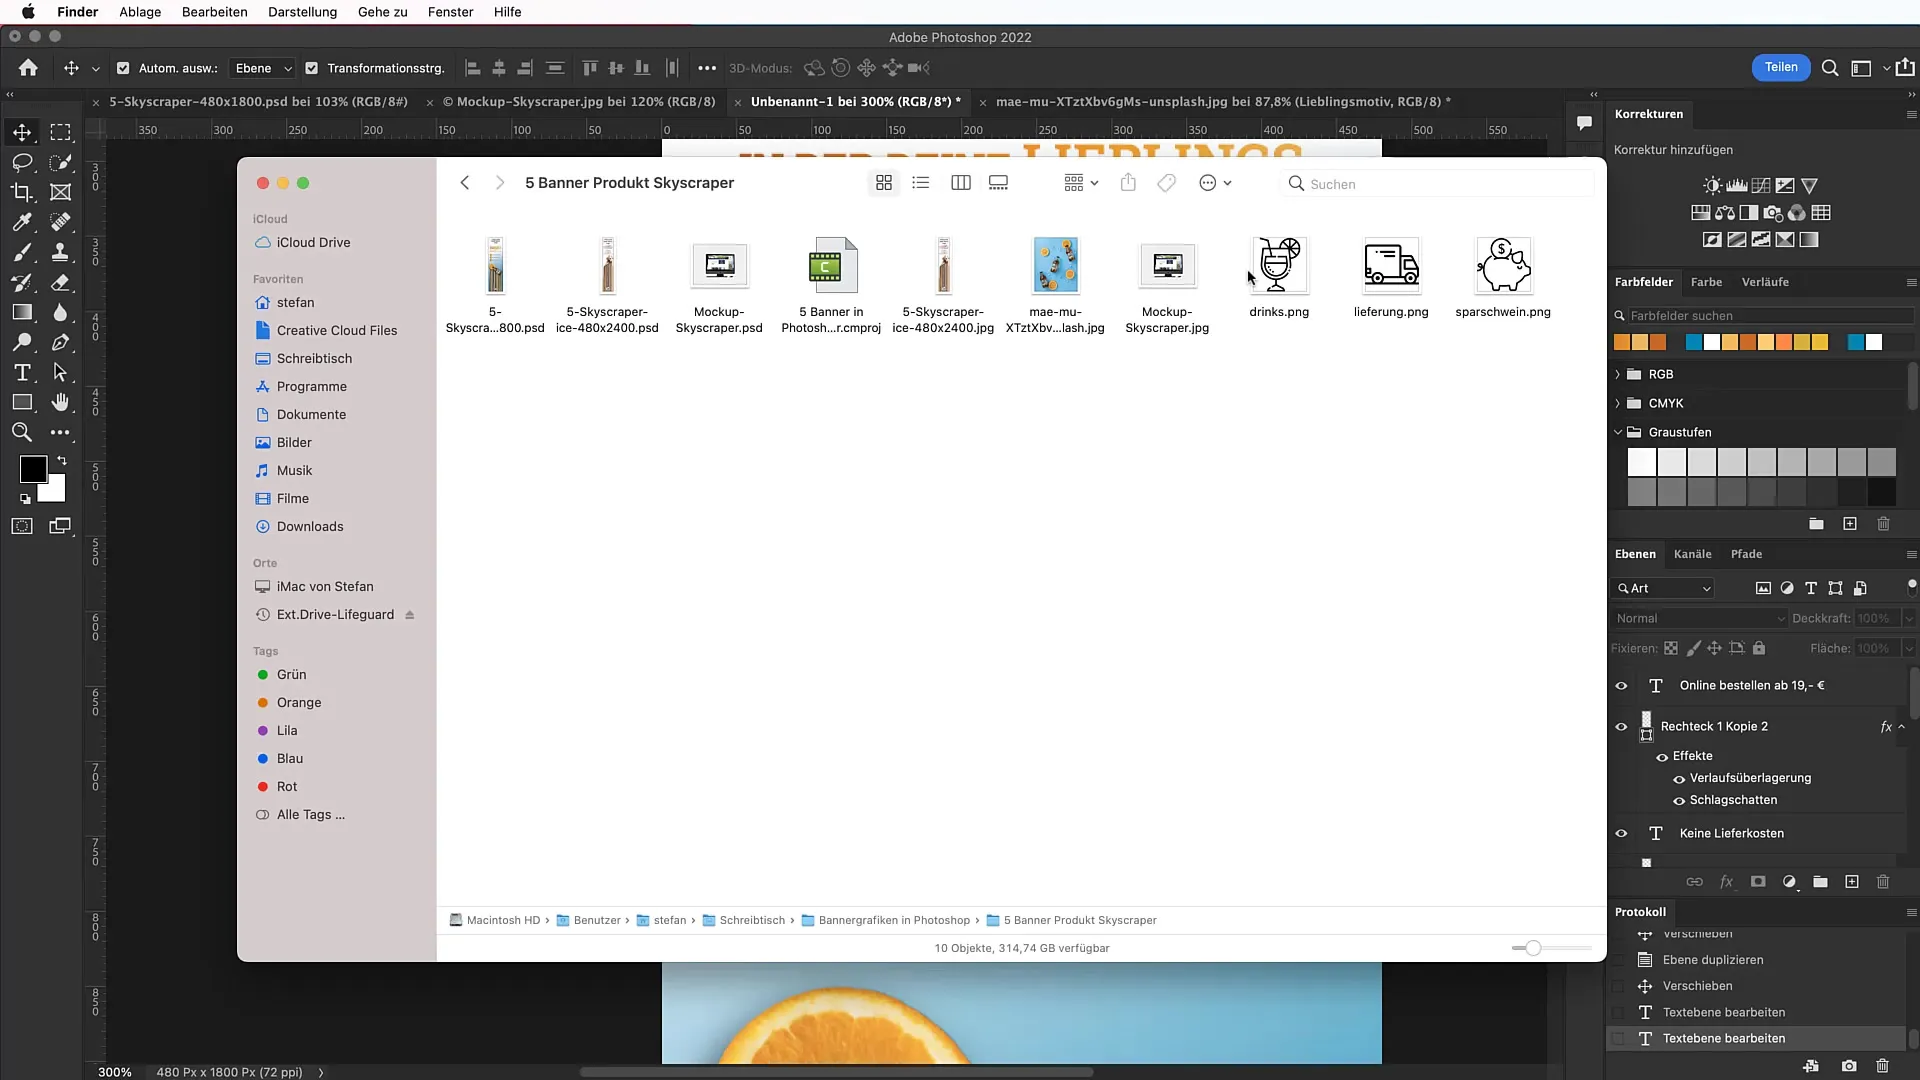Select the Healing Brush tool

[62, 222]
